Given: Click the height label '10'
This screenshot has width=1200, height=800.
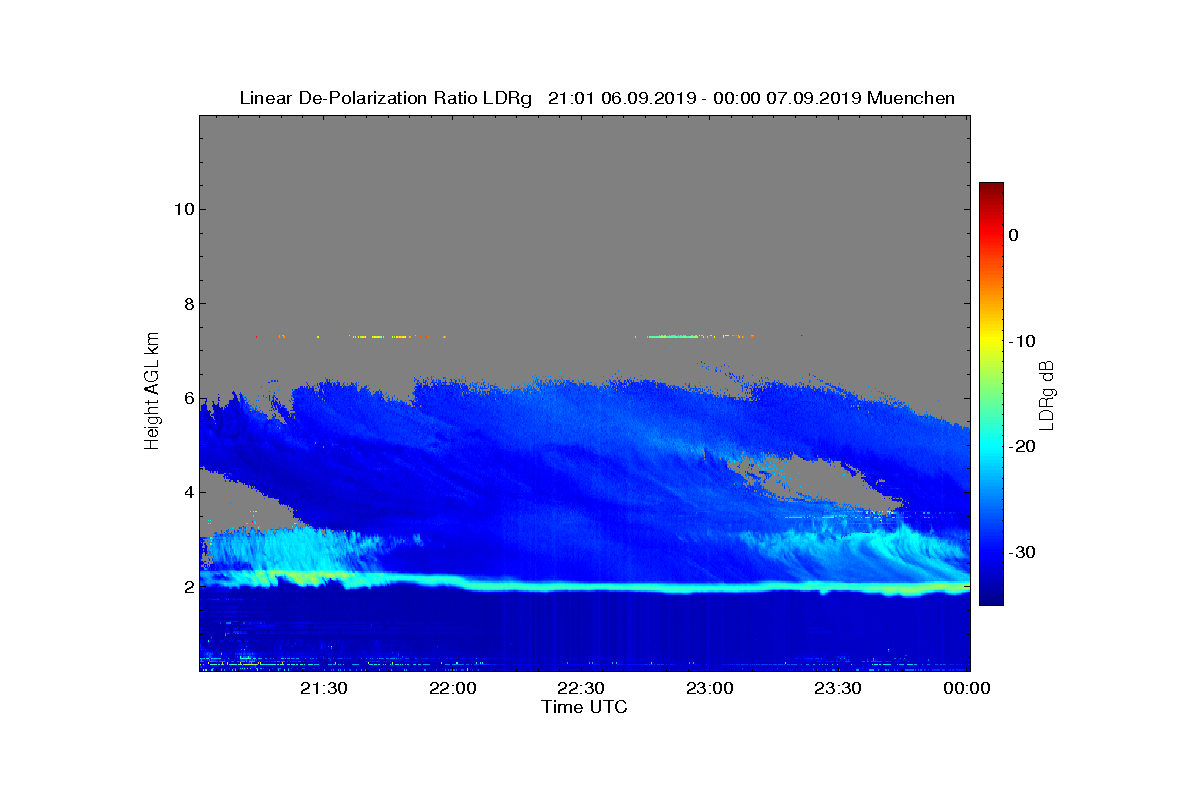Looking at the screenshot, I should 182,209.
